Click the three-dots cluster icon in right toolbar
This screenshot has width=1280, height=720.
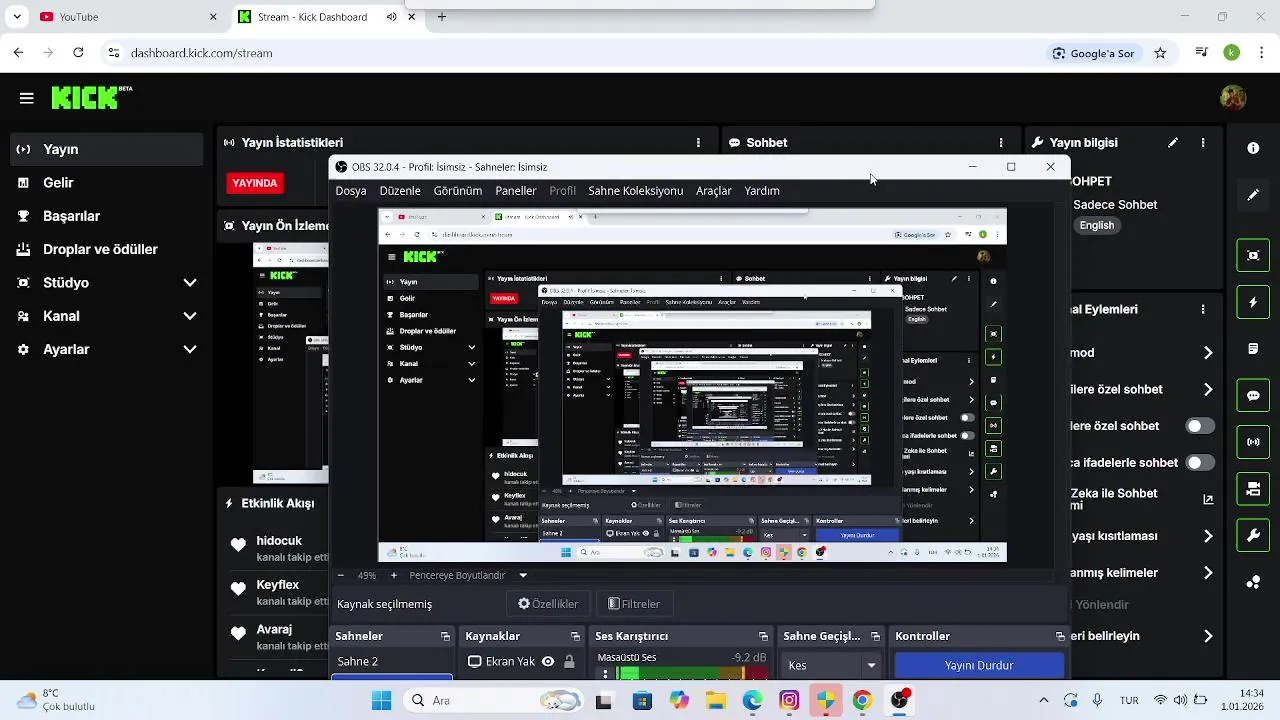coord(1253,582)
